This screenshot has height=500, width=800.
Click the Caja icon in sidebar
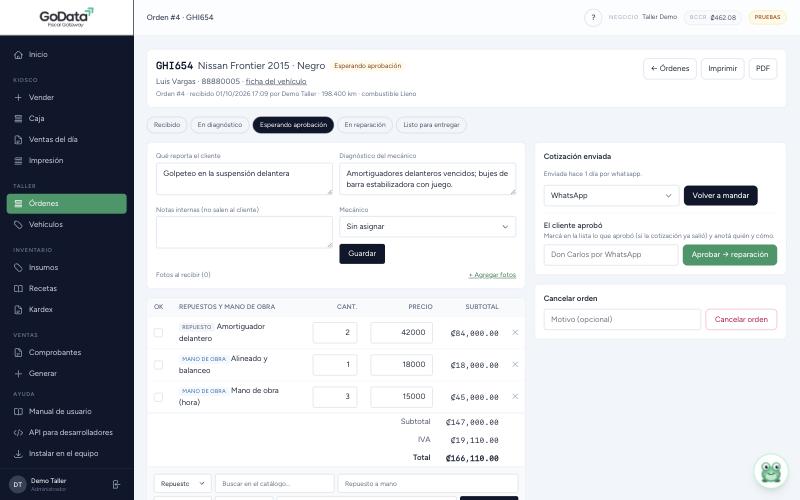(x=18, y=118)
